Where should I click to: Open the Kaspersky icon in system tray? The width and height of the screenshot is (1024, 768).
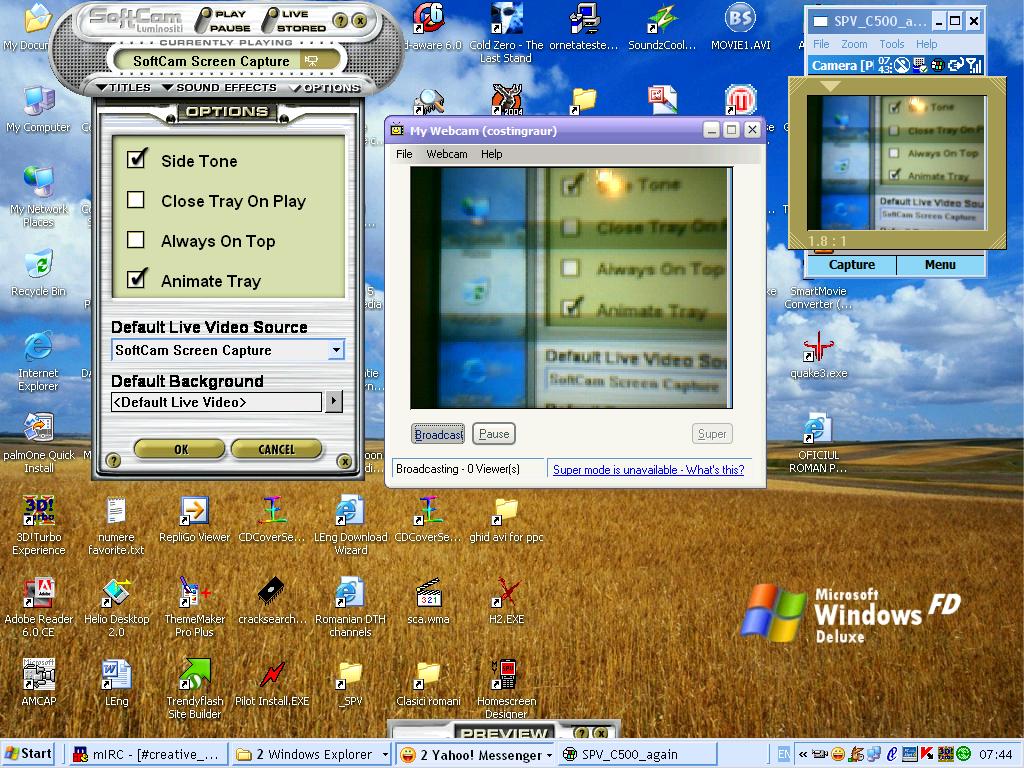926,754
